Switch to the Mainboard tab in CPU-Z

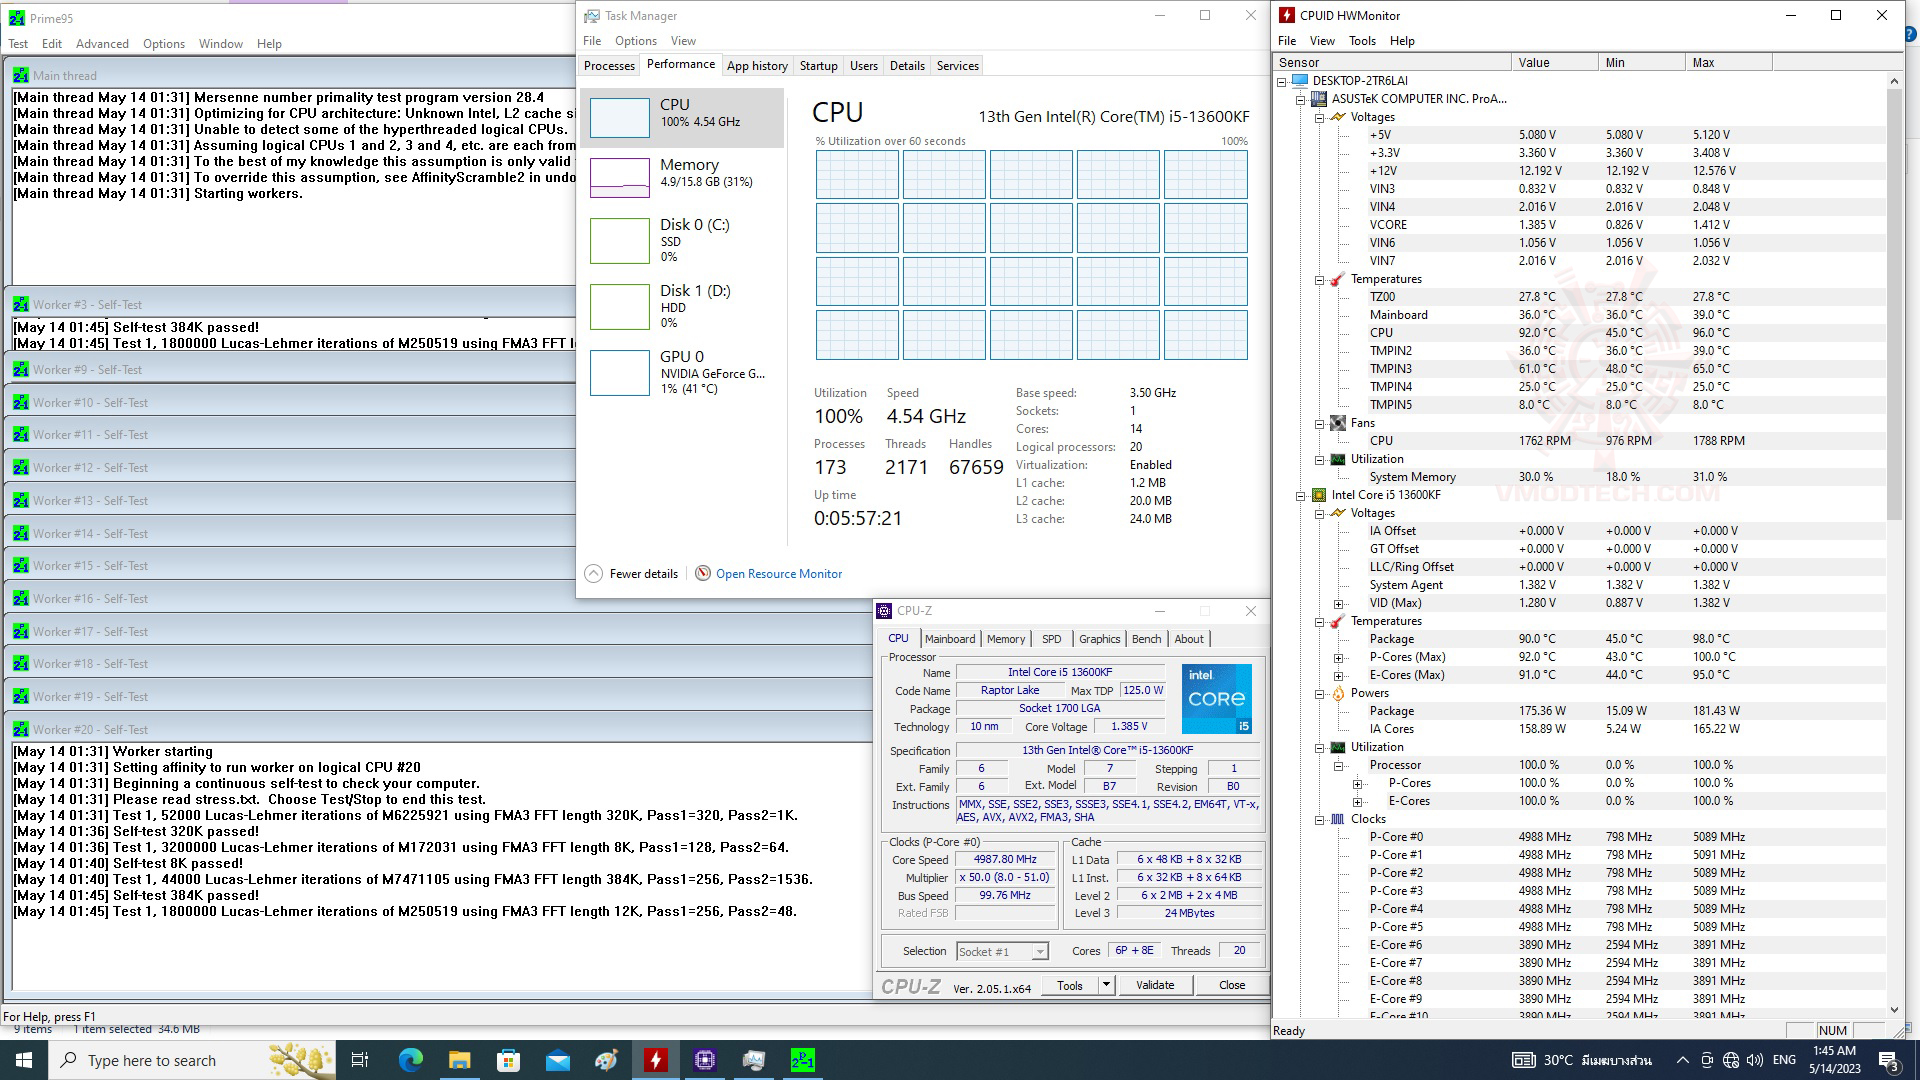tap(949, 639)
